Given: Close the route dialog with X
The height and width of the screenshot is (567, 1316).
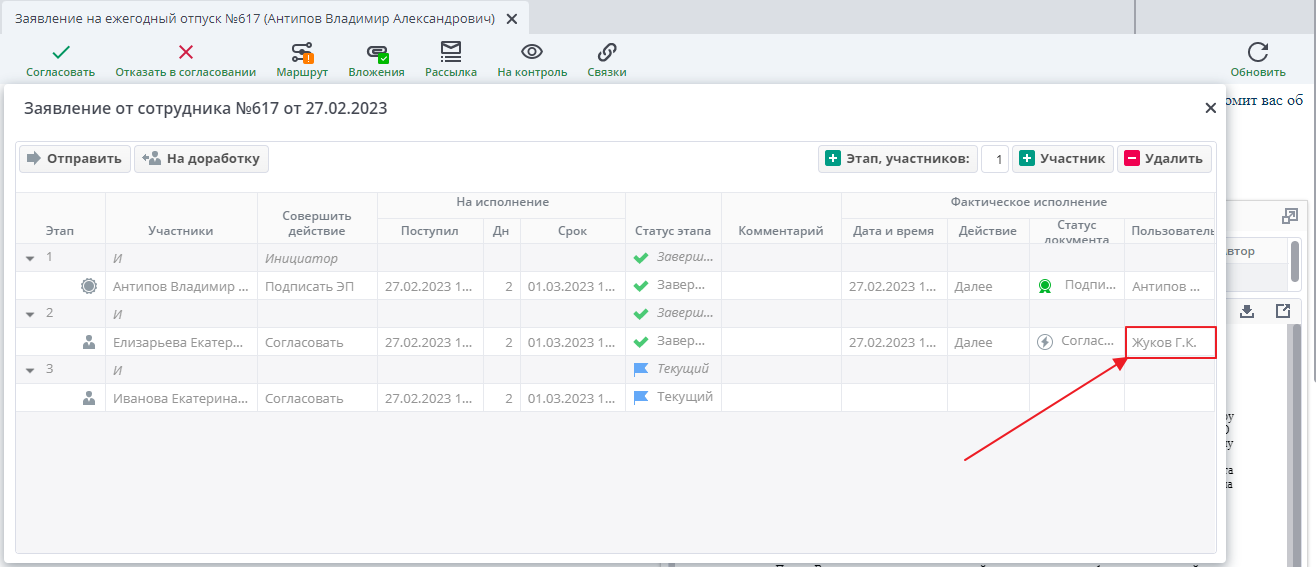Looking at the screenshot, I should (x=1210, y=108).
